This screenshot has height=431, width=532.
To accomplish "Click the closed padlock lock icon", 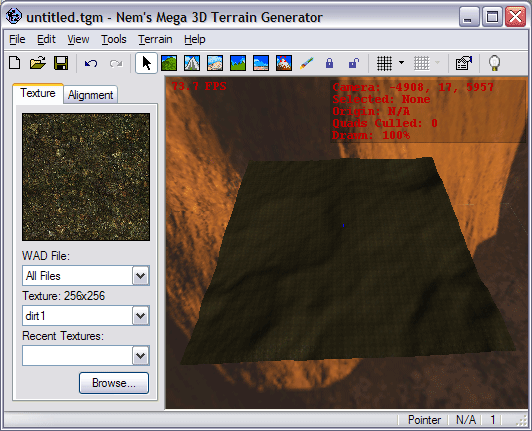I will (x=329, y=63).
